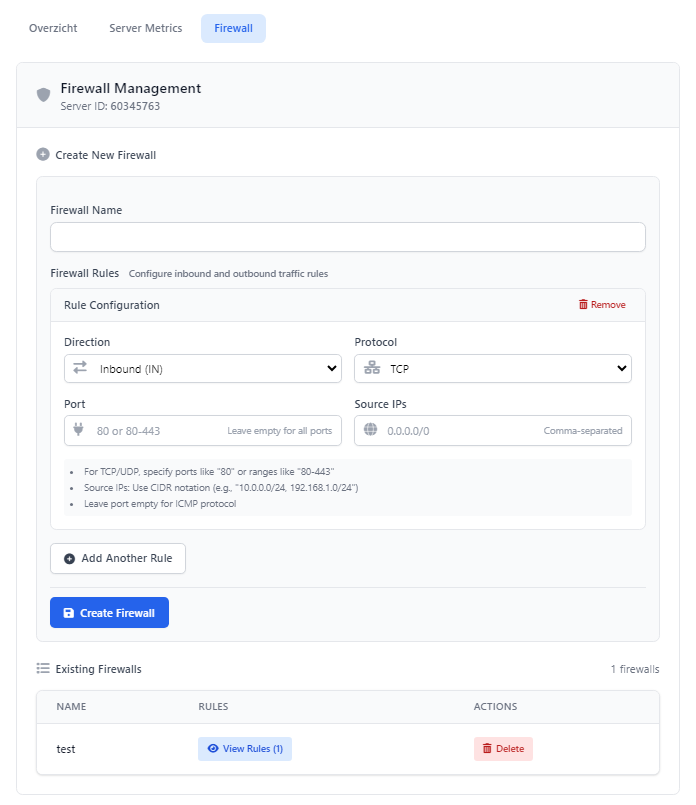Click the plug icon in the Port field
This screenshot has height=805, width=696.
click(78, 429)
